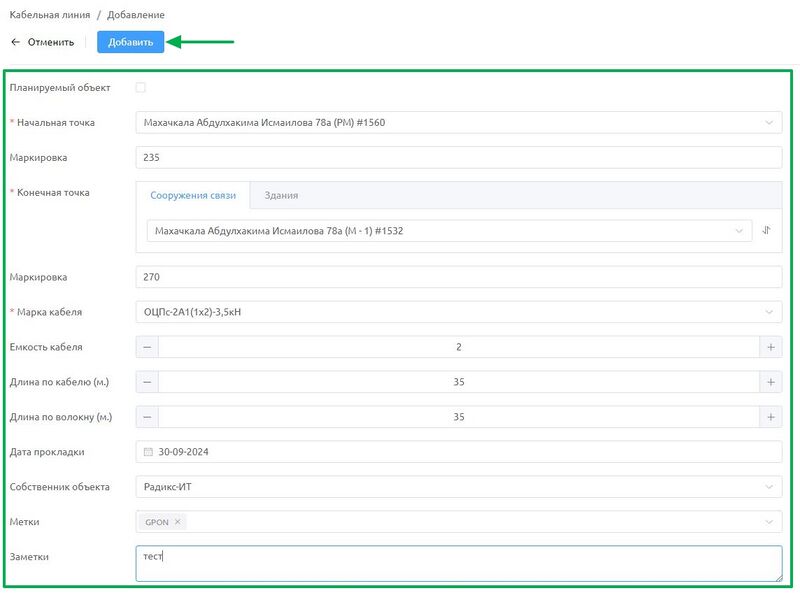The height and width of the screenshot is (593, 800).
Task: Switch to the Здания tab
Action: point(281,195)
